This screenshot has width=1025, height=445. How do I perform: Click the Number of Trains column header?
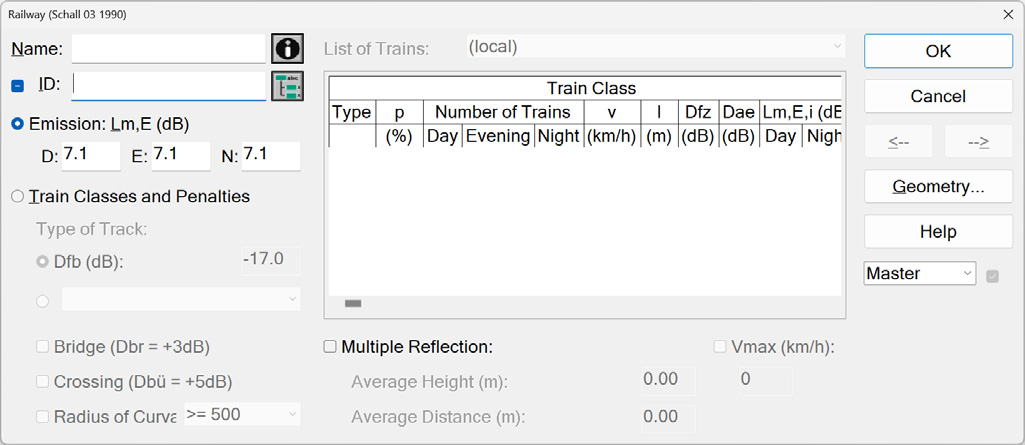[x=503, y=112]
